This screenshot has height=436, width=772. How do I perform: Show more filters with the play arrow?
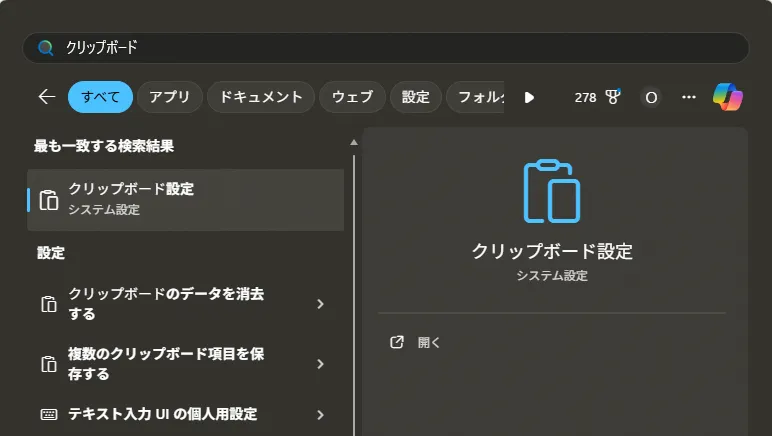pos(529,97)
